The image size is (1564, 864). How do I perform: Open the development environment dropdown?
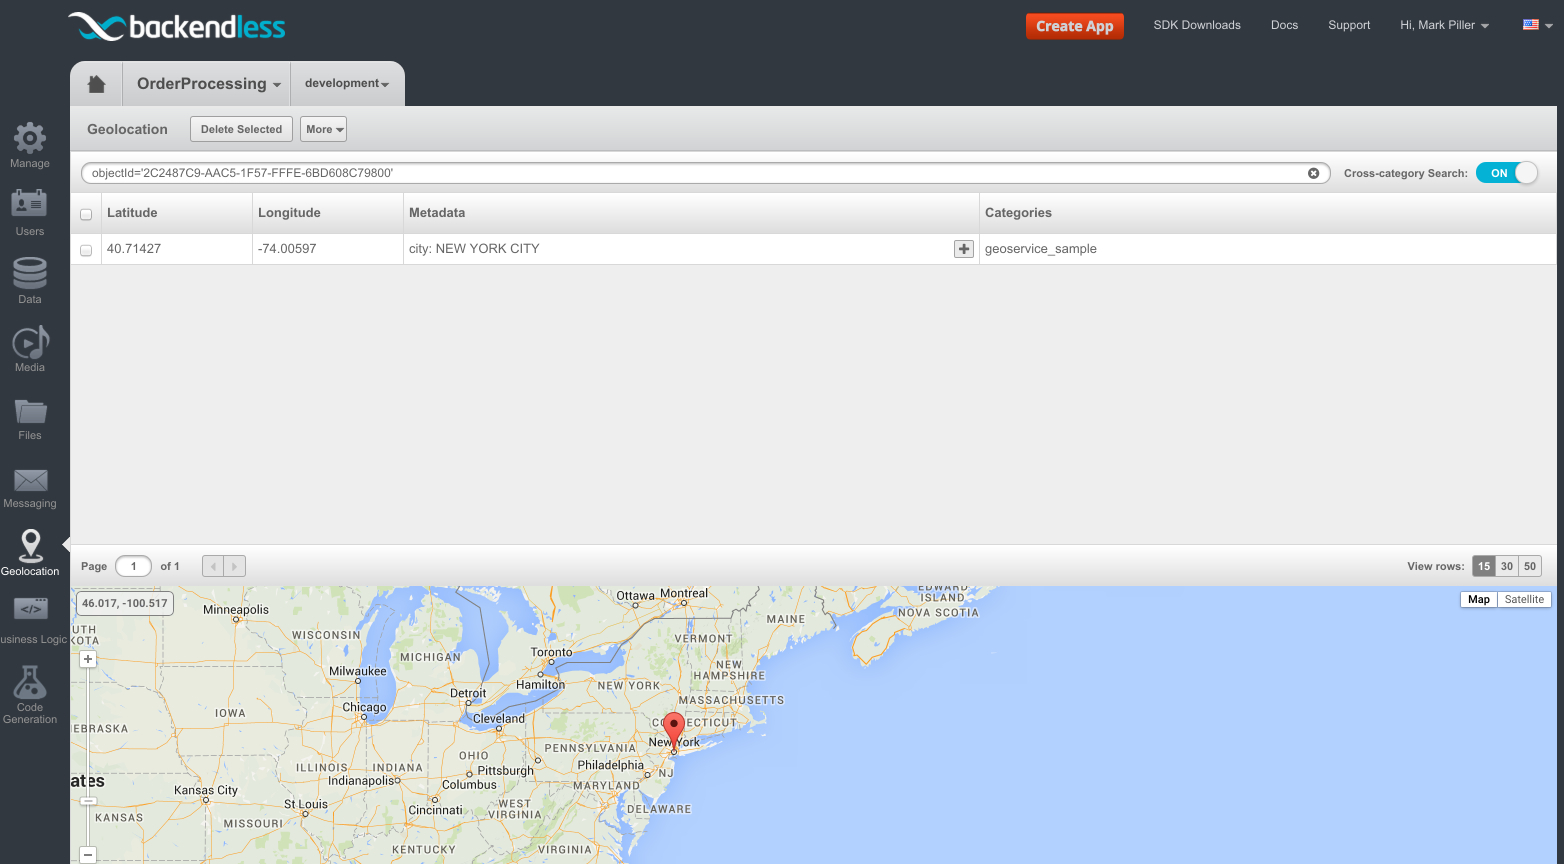pyautogui.click(x=347, y=84)
